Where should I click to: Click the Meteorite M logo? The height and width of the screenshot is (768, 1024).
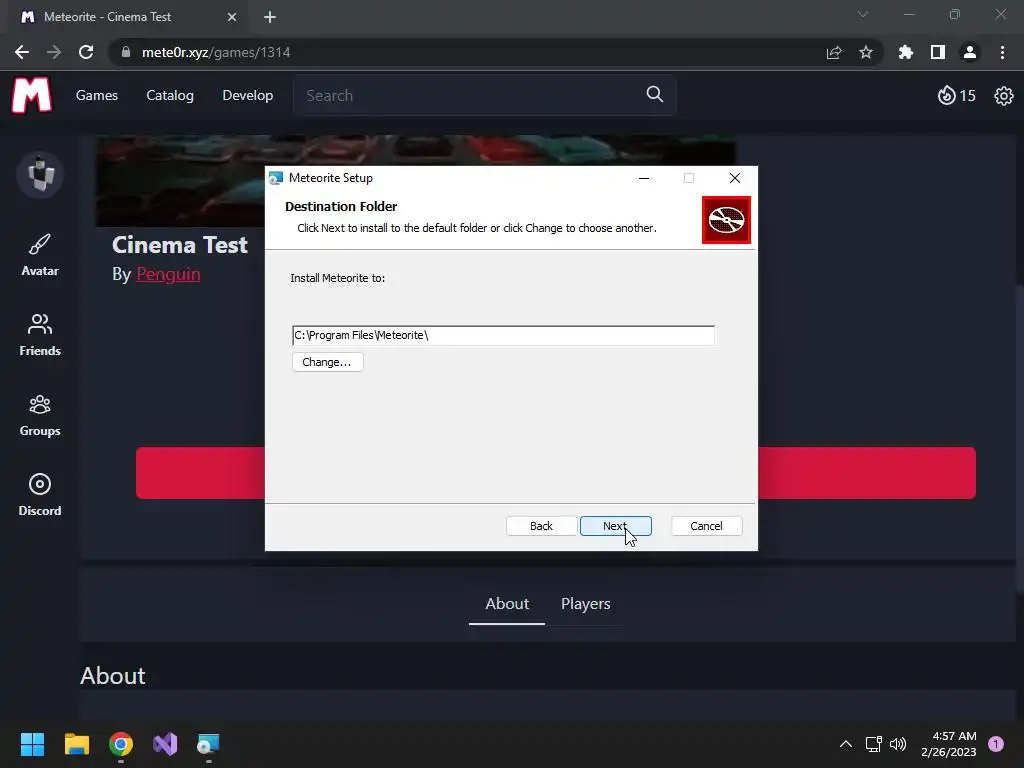point(31,95)
